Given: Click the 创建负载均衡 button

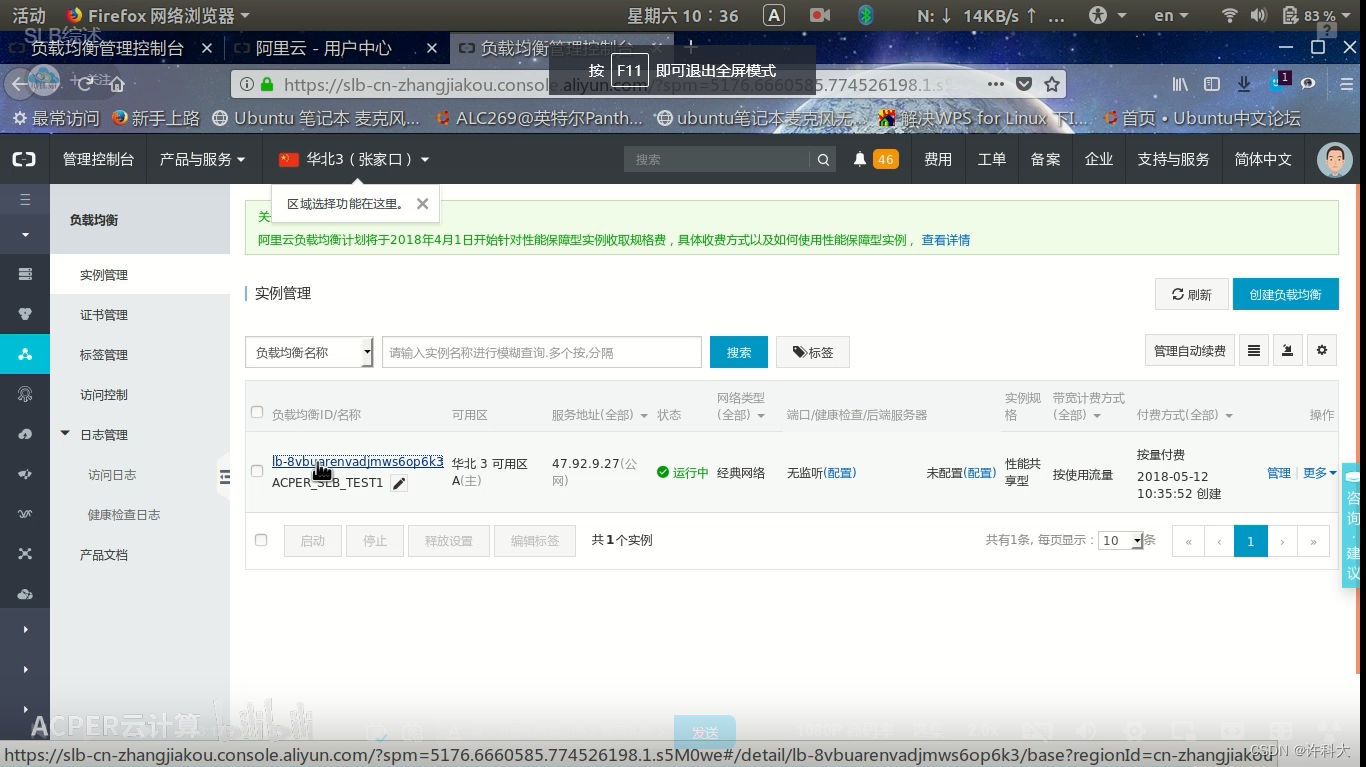Looking at the screenshot, I should coord(1285,294).
